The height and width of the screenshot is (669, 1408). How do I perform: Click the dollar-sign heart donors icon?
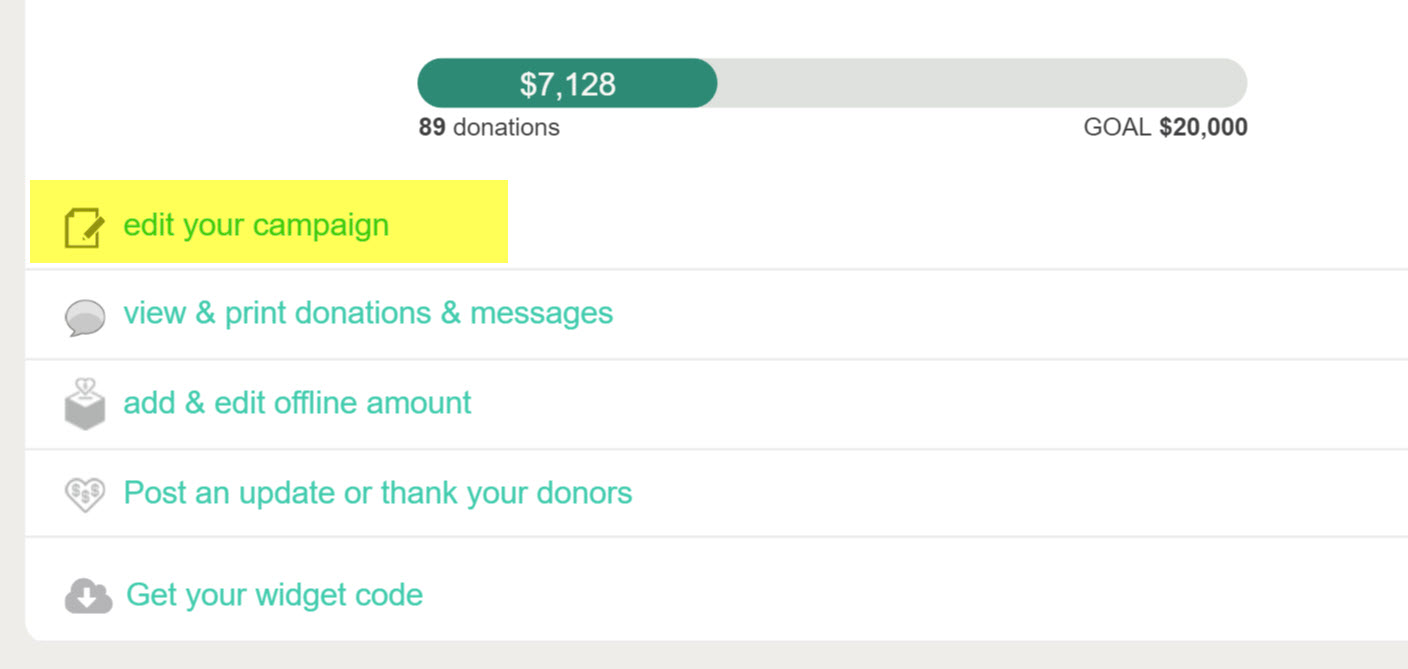coord(85,495)
